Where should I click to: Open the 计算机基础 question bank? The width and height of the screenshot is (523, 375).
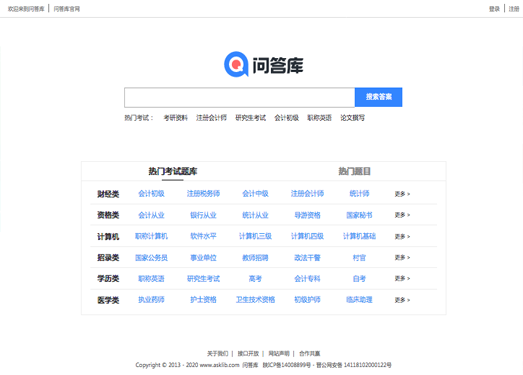[359, 236]
